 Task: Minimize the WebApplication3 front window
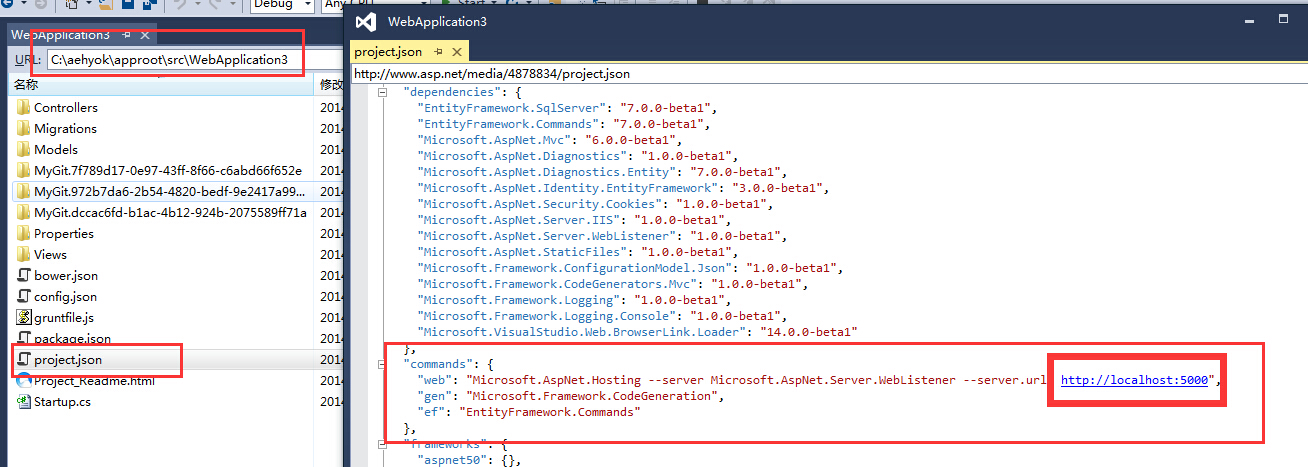pos(1247,20)
